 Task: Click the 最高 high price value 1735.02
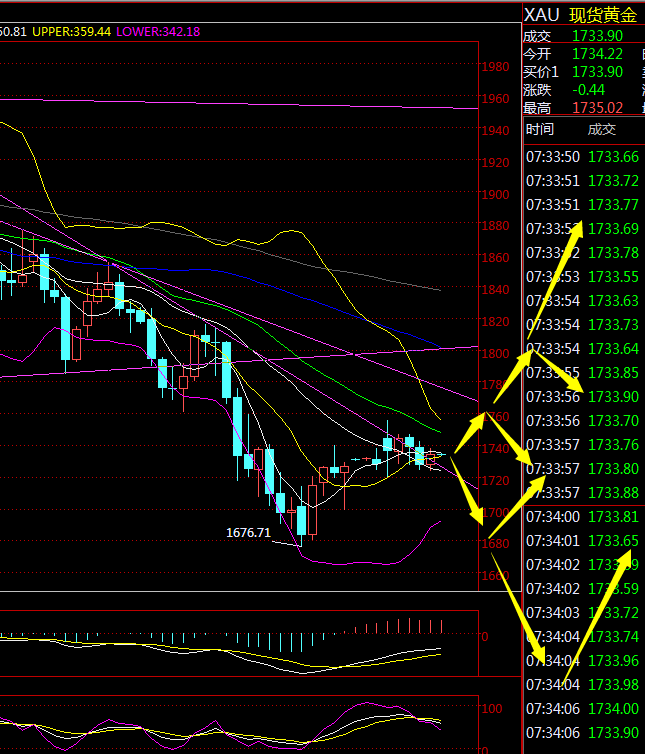click(x=598, y=108)
